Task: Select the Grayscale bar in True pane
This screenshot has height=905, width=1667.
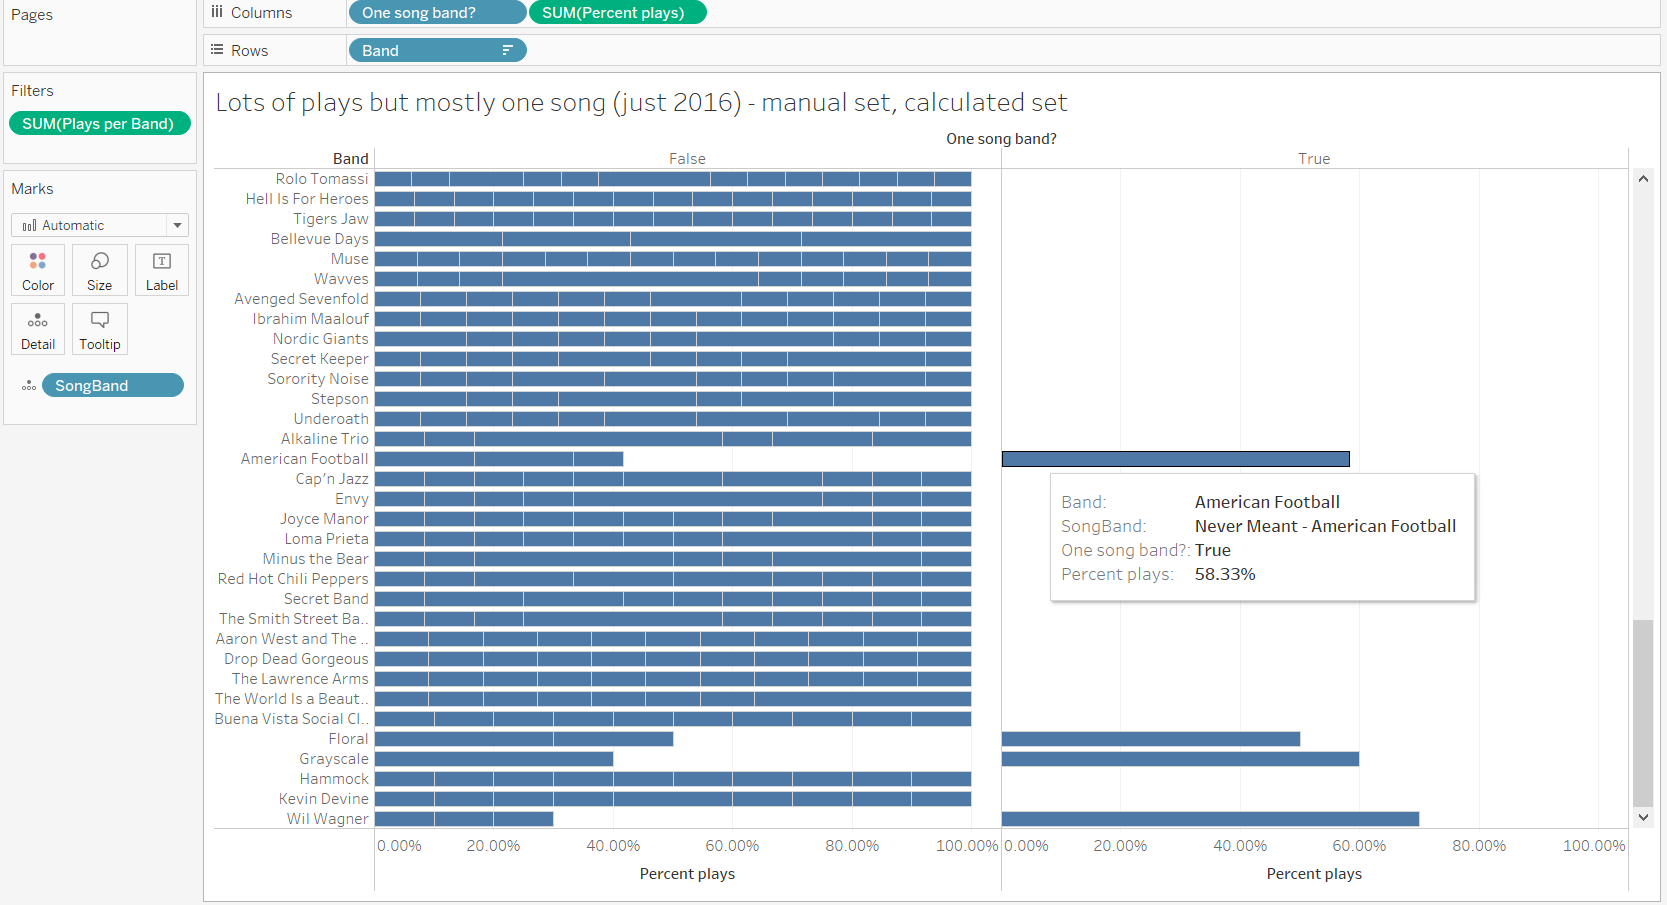Action: click(x=1180, y=759)
